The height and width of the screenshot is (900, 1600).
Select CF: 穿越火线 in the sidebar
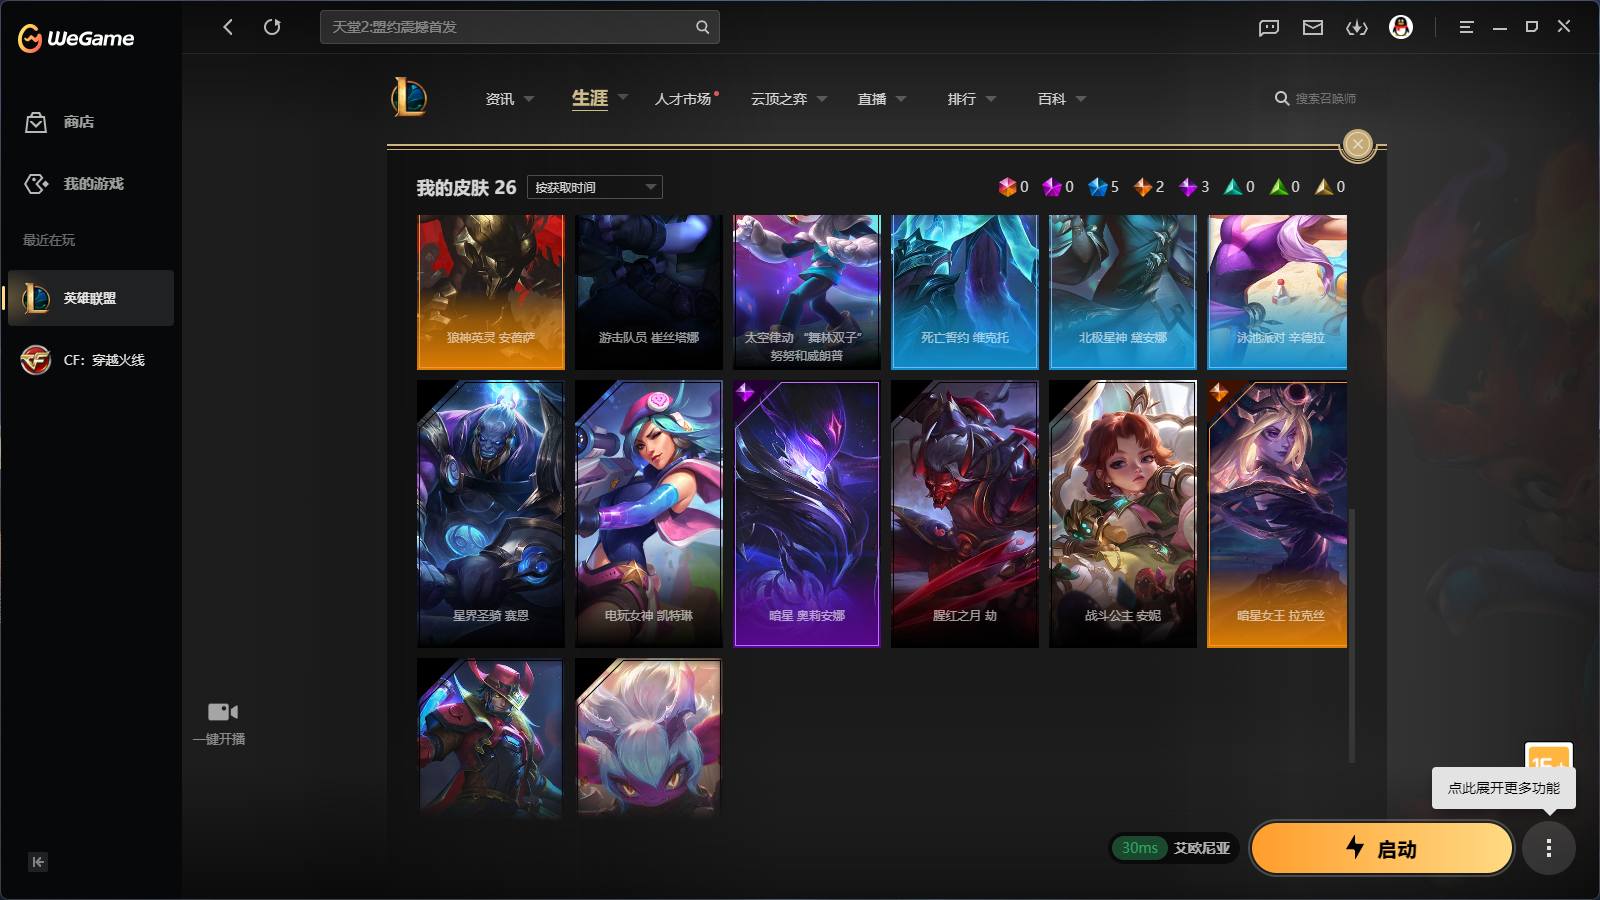91,360
